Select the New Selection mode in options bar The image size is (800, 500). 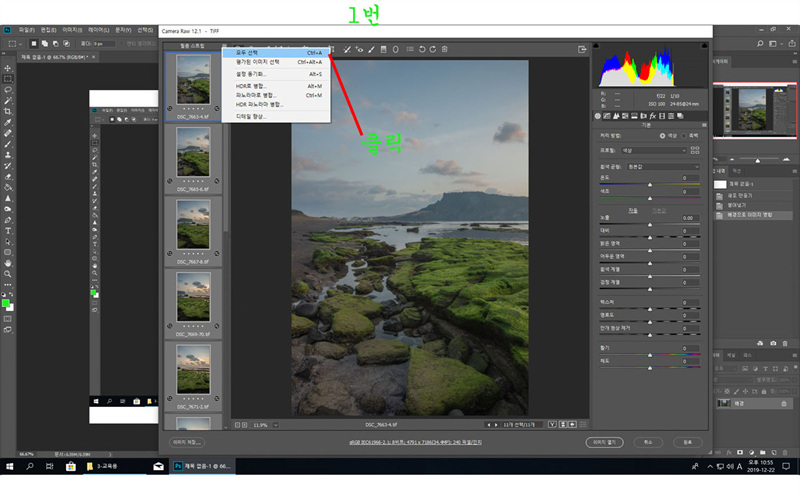[x=34, y=44]
